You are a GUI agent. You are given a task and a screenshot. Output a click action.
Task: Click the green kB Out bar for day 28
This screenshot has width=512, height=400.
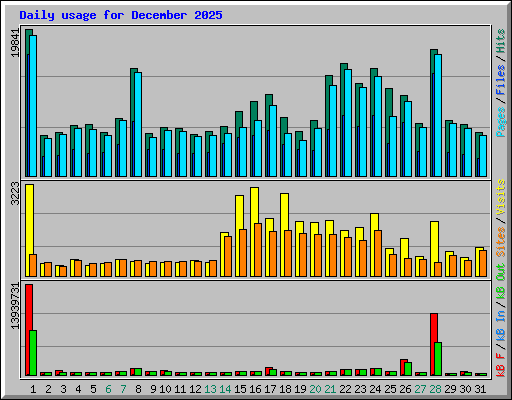point(438,359)
